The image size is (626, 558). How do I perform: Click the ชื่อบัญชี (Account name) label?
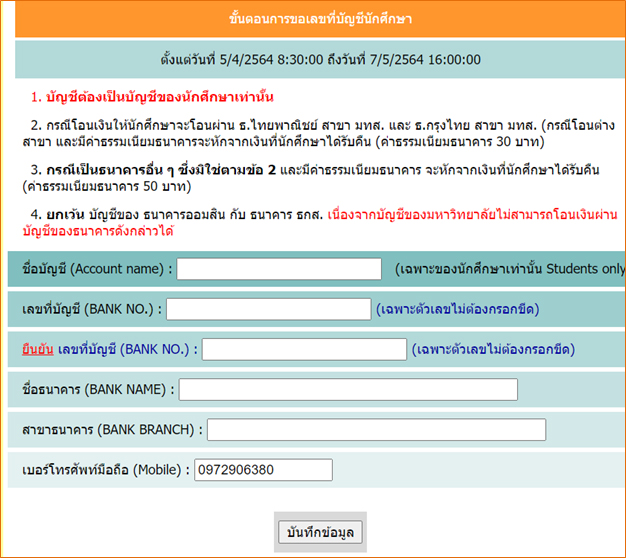96,269
